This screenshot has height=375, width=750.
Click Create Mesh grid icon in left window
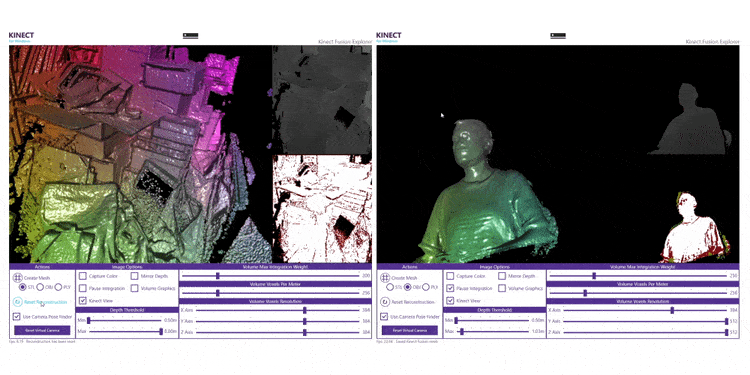[x=17, y=277]
